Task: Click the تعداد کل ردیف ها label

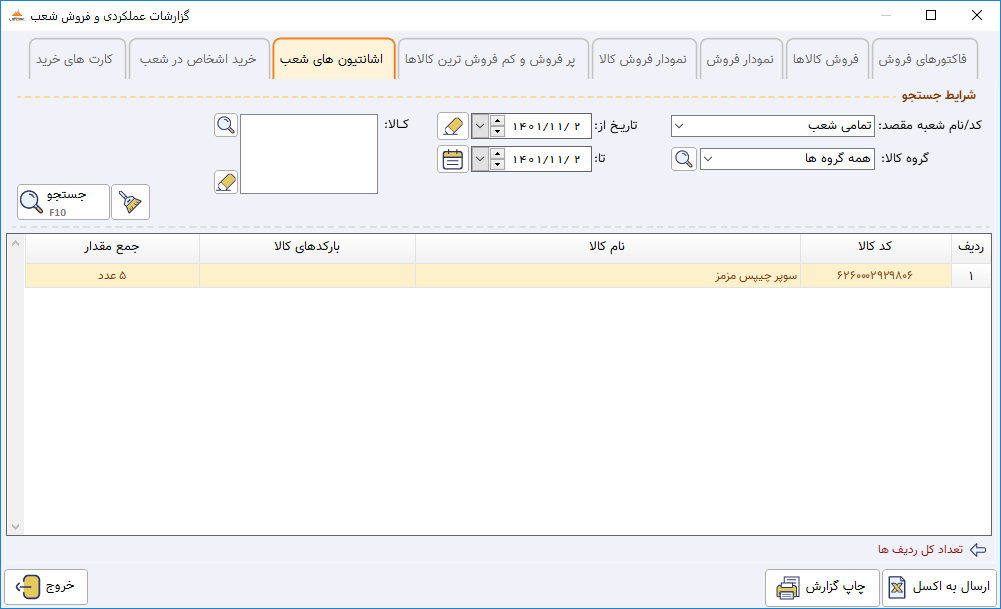Action: tap(920, 550)
